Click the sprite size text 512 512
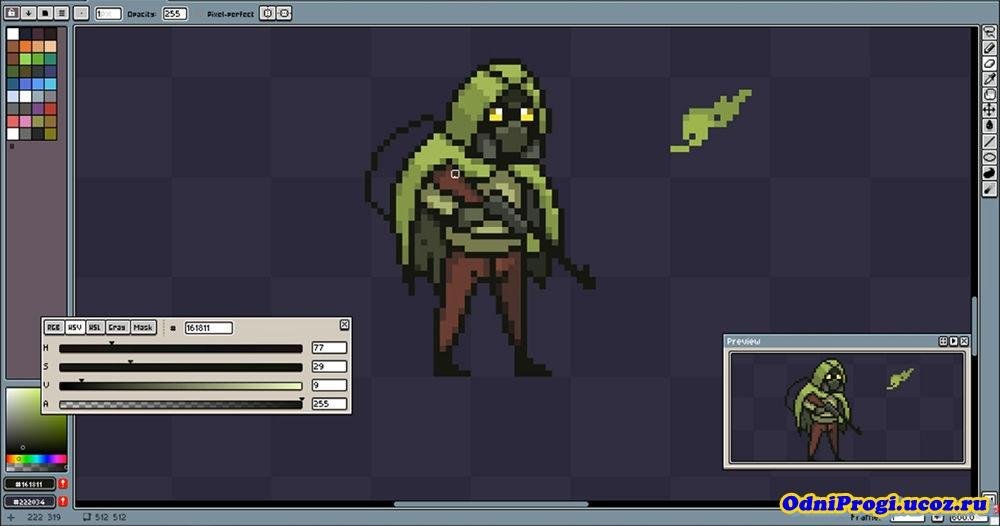 (x=111, y=517)
